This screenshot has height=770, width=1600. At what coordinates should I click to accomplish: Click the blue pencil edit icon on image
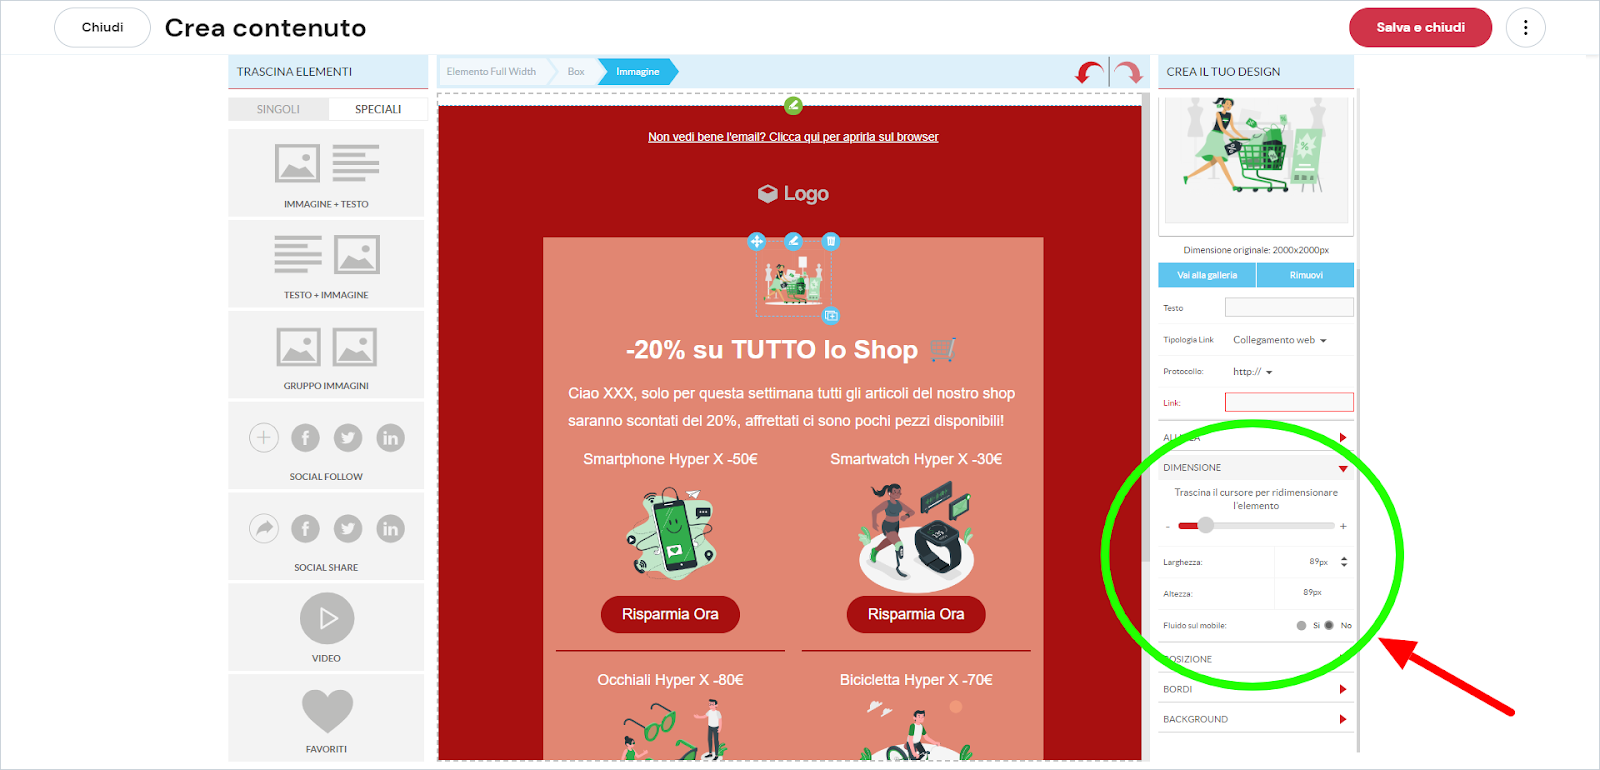pyautogui.click(x=793, y=241)
